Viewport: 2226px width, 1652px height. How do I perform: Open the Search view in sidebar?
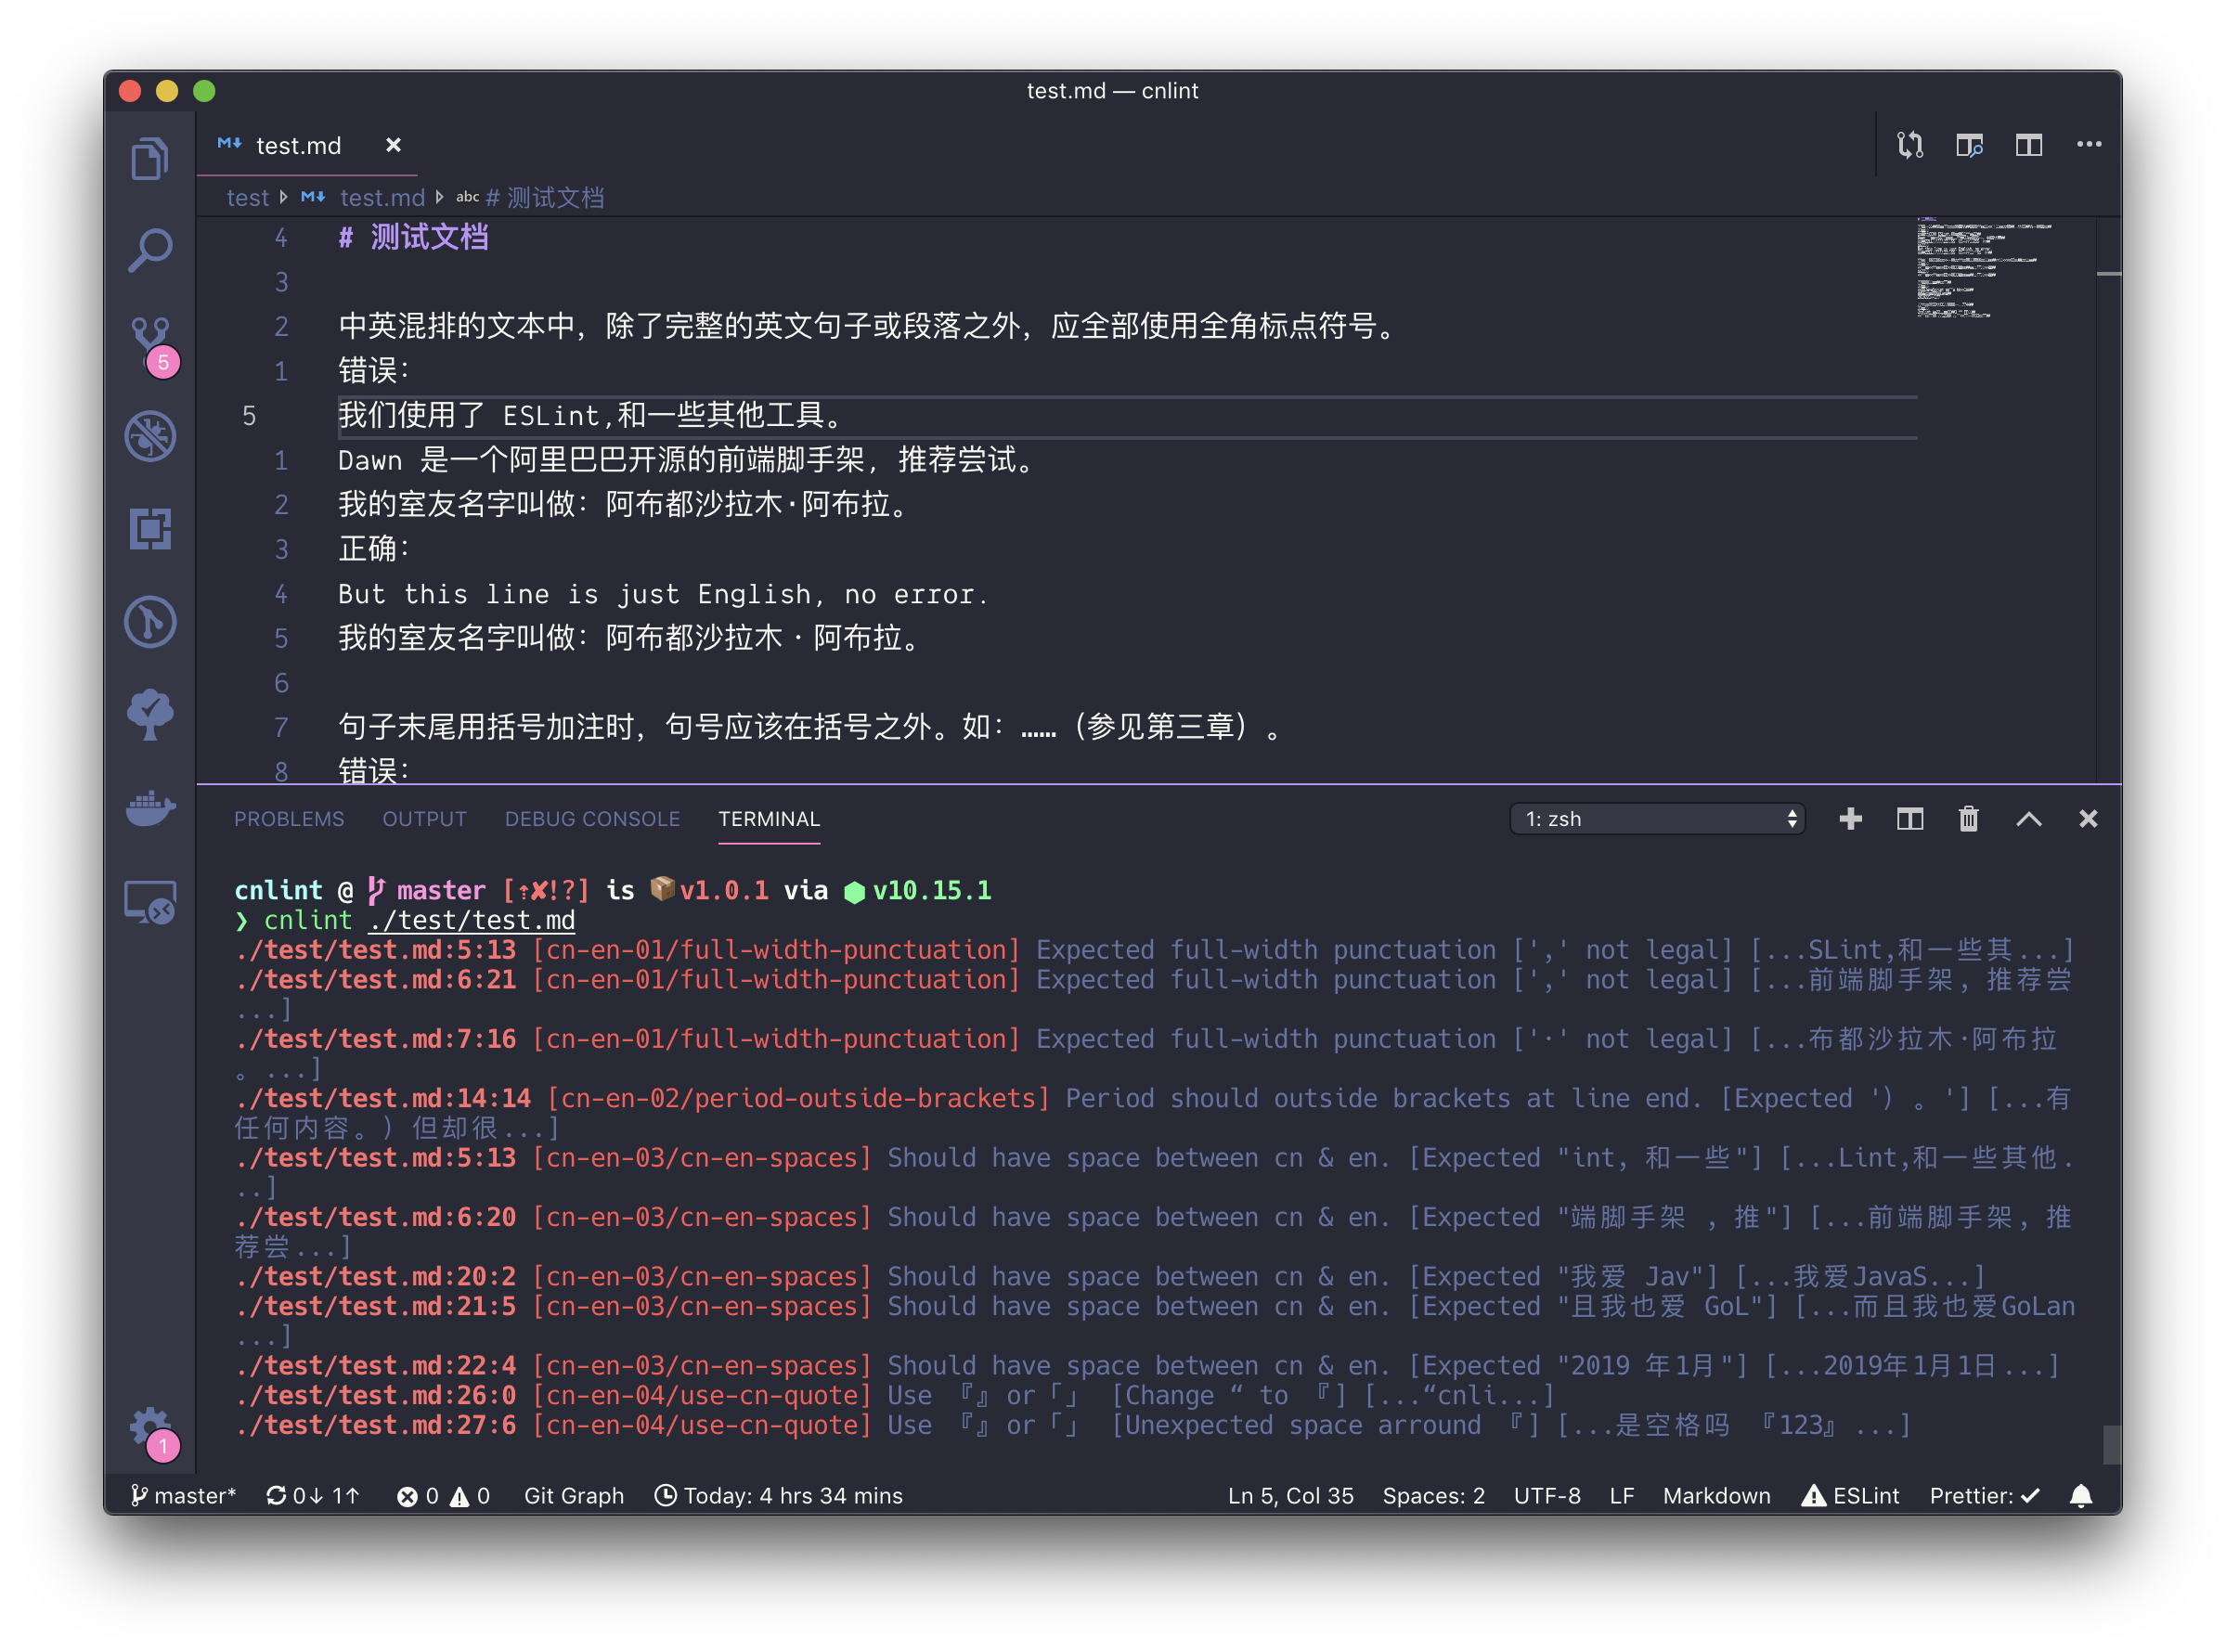[x=150, y=250]
